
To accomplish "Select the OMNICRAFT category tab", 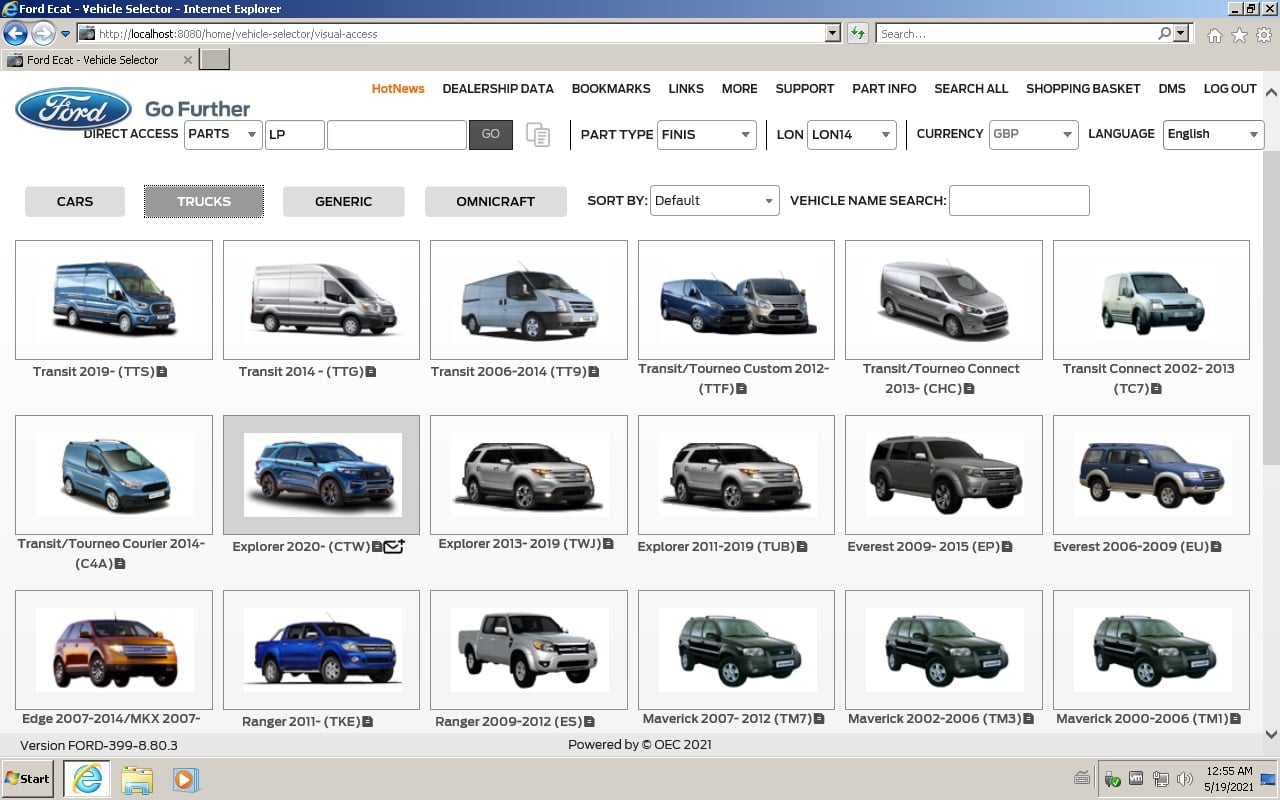I will click(496, 201).
